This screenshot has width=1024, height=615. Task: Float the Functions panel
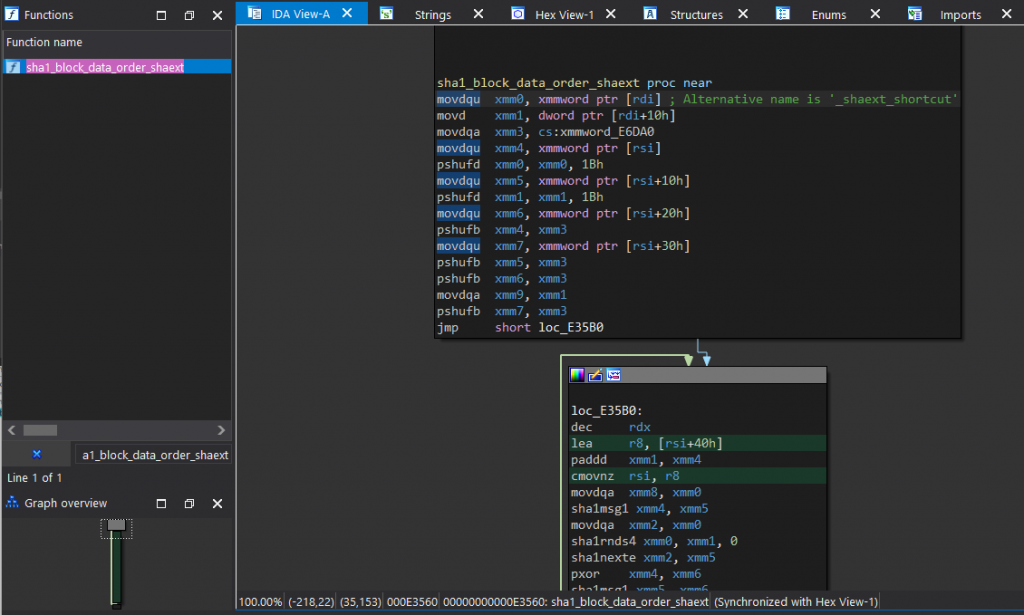pyautogui.click(x=189, y=15)
